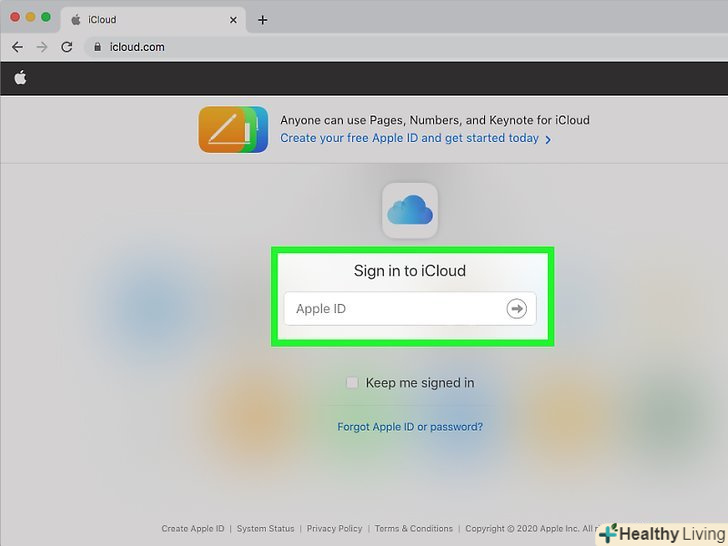Click the Apple logo in black bar
The height and width of the screenshot is (546, 728).
pos(20,78)
